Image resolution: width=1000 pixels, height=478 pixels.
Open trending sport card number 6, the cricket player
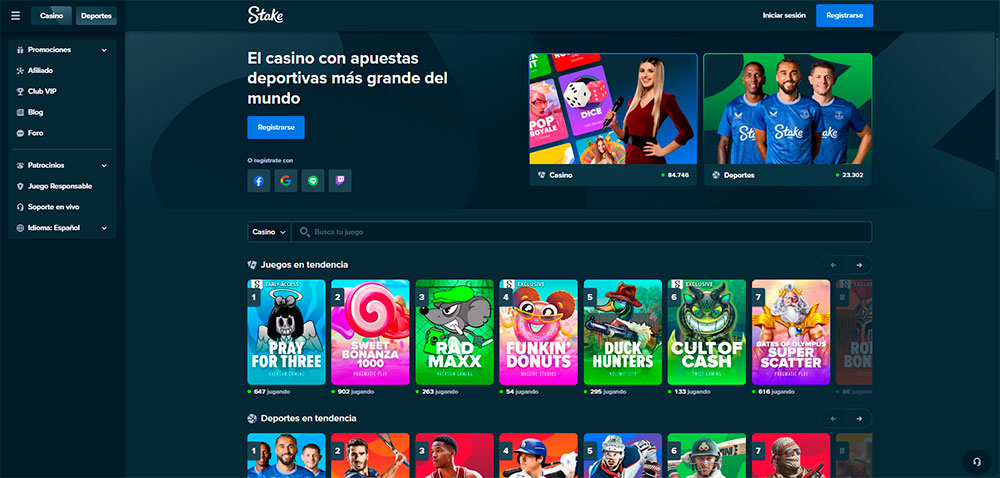[x=707, y=456]
